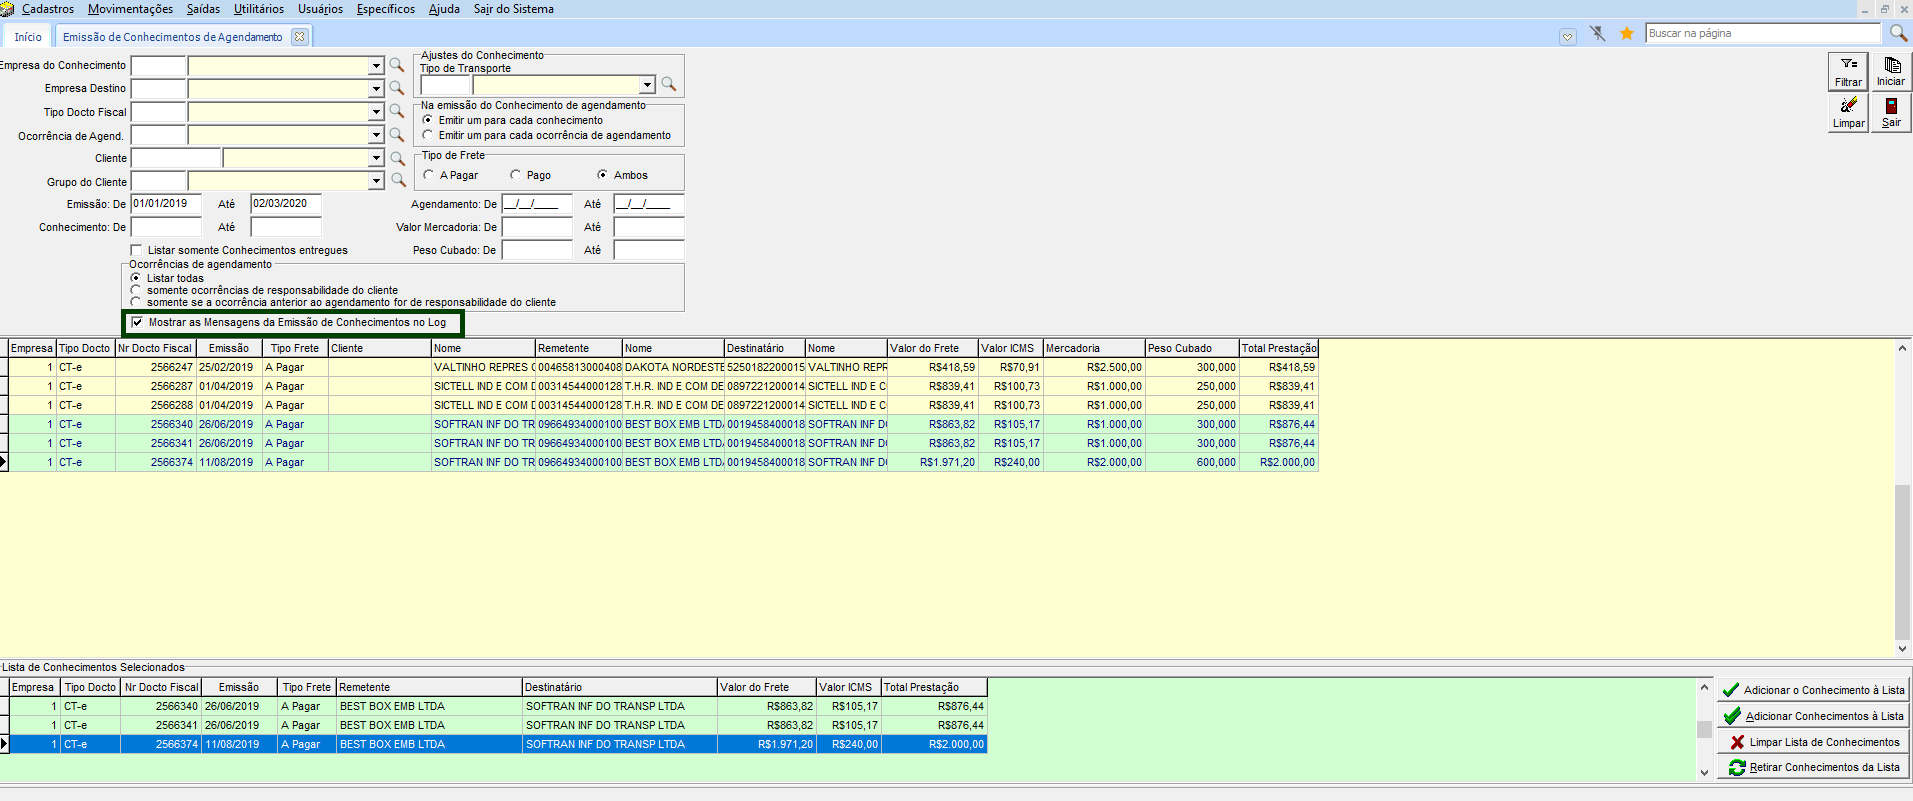Select 'Emitir um para cada conhecimento' option

click(x=428, y=120)
